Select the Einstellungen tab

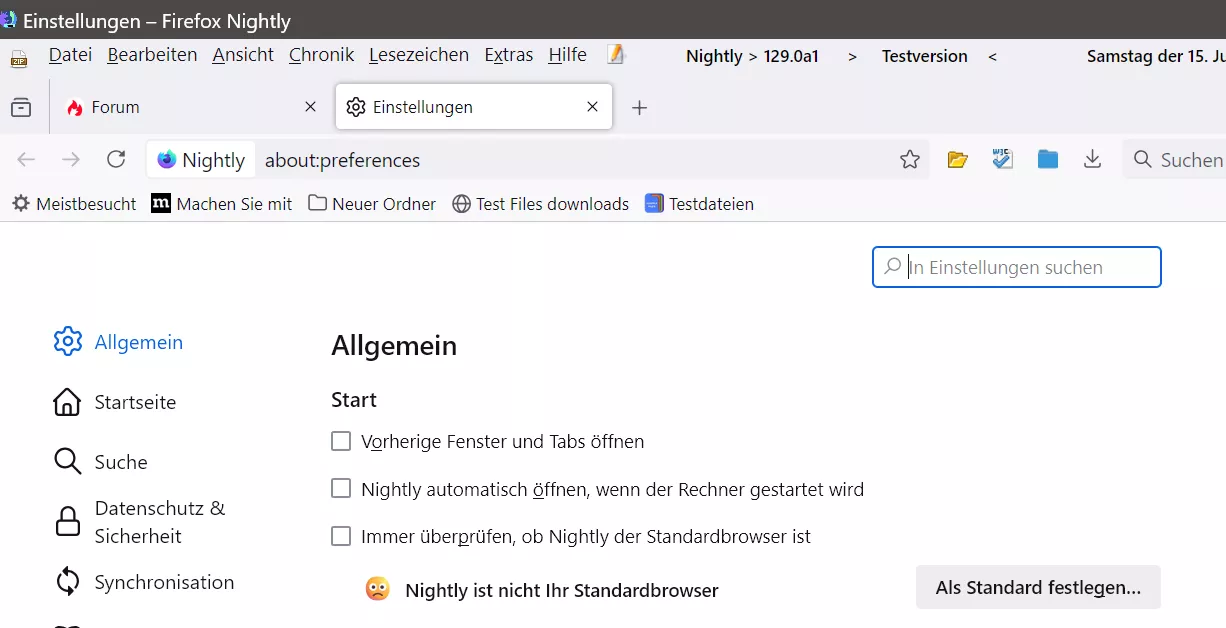click(473, 107)
